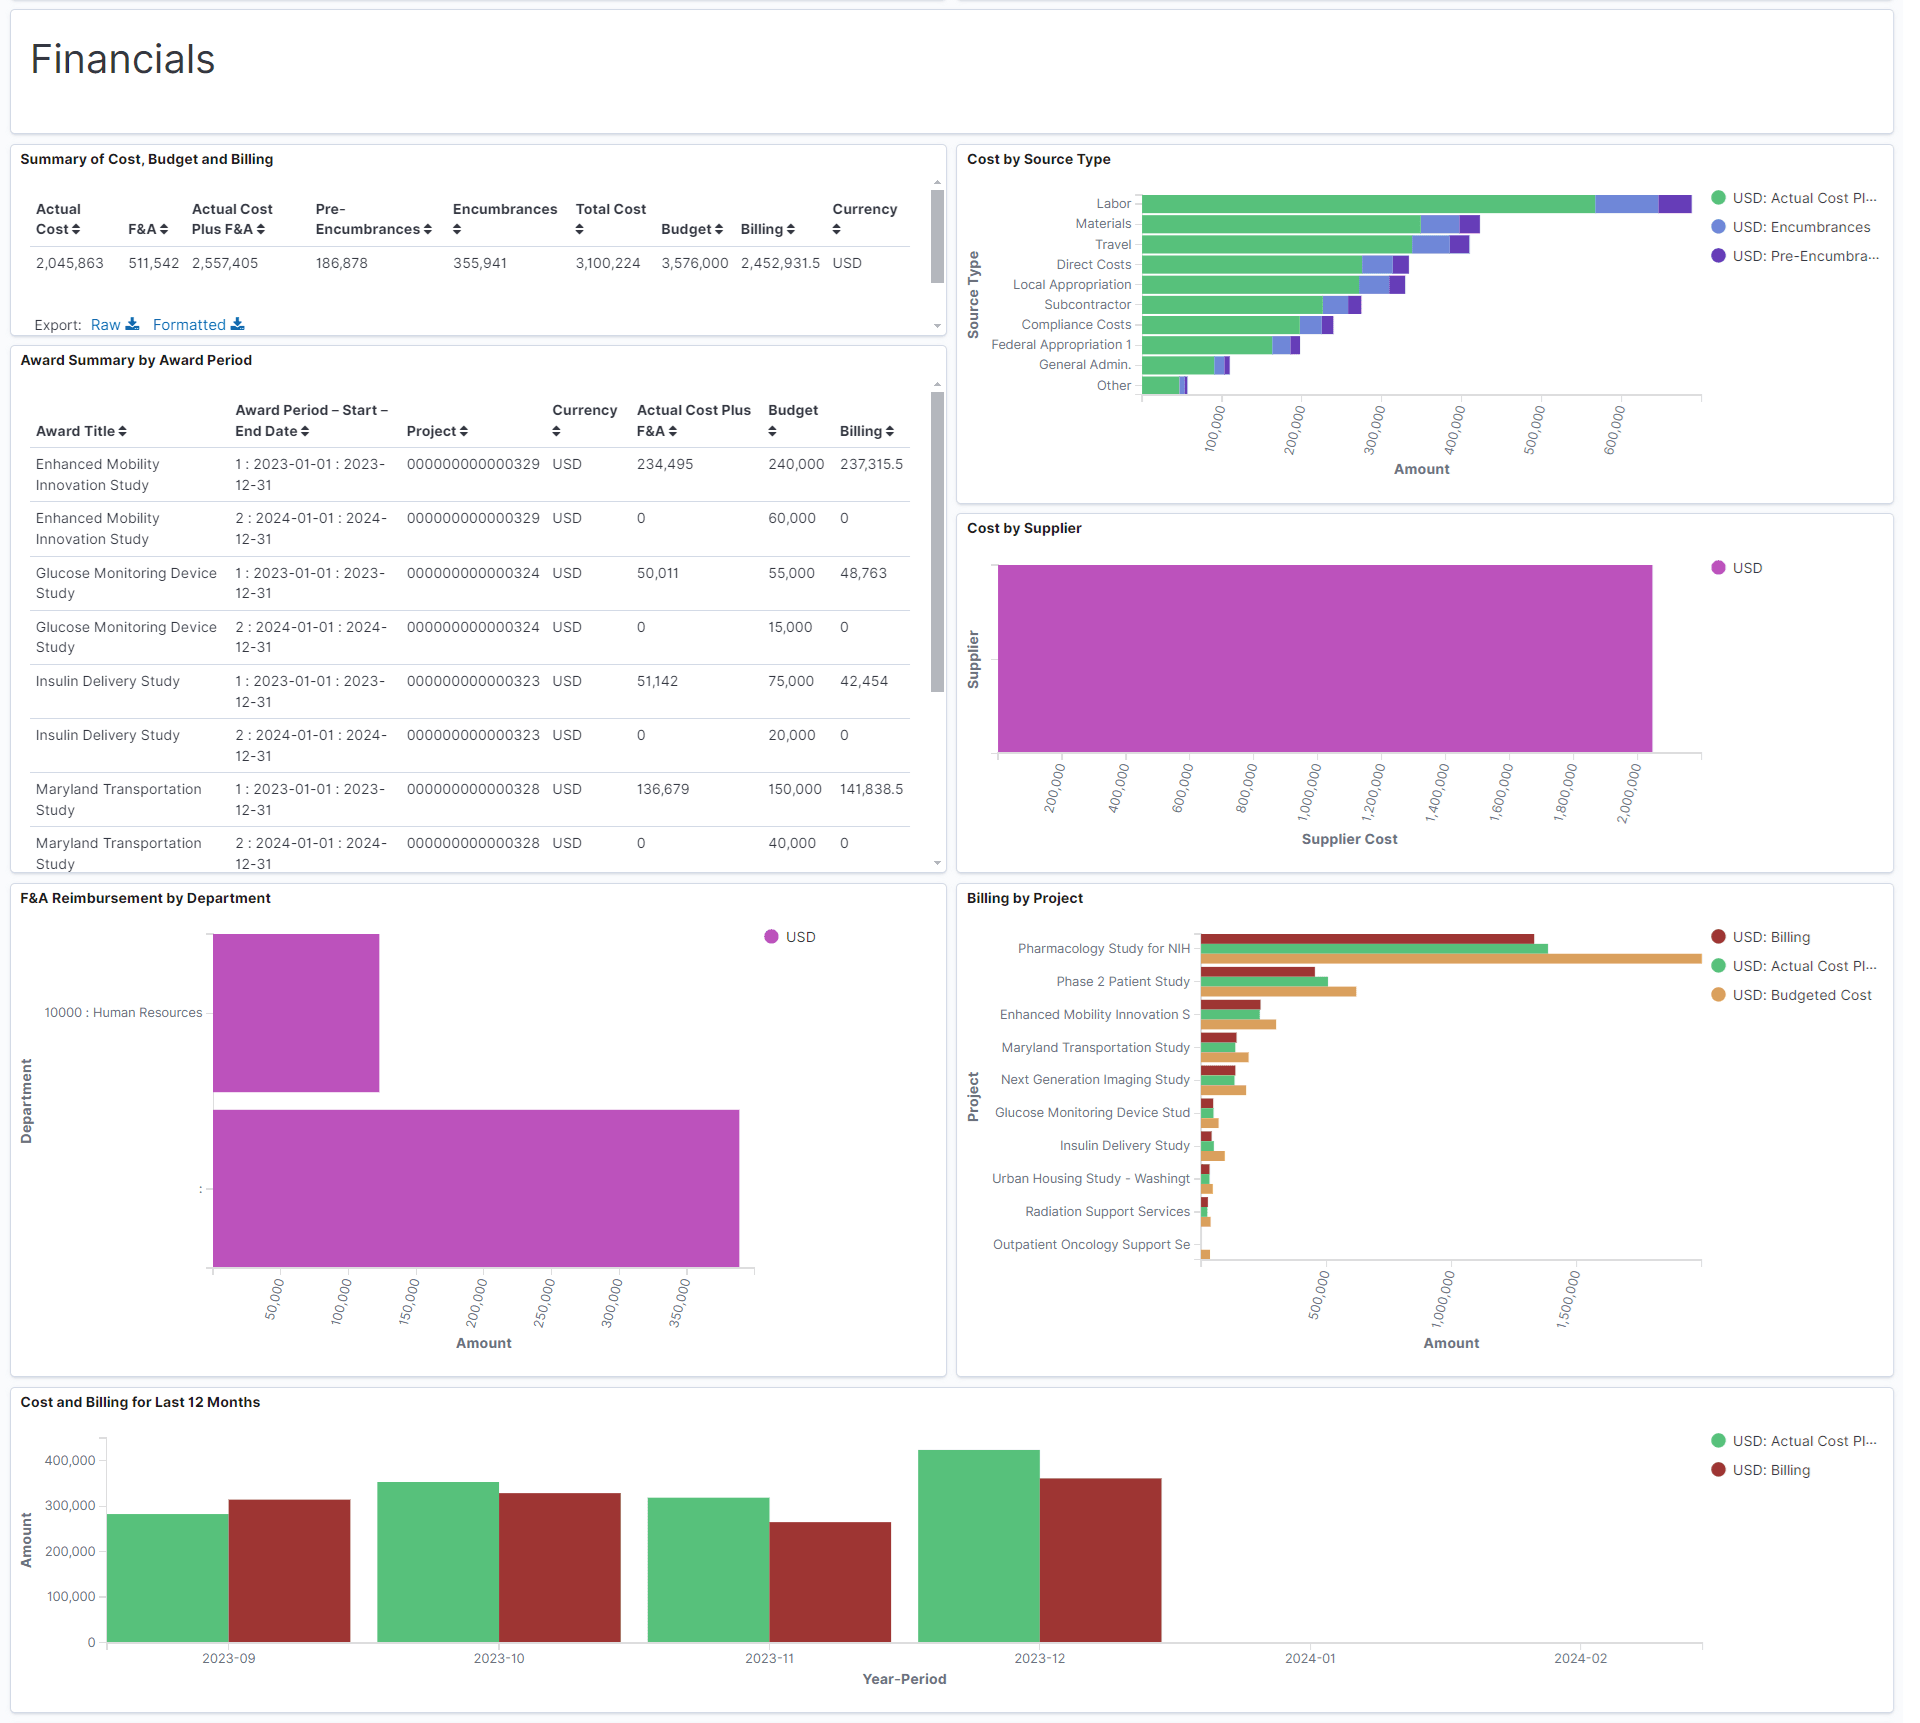Sort by Pre-Encumbrances column arrows
Image resolution: width=1920 pixels, height=1723 pixels.
coord(427,230)
